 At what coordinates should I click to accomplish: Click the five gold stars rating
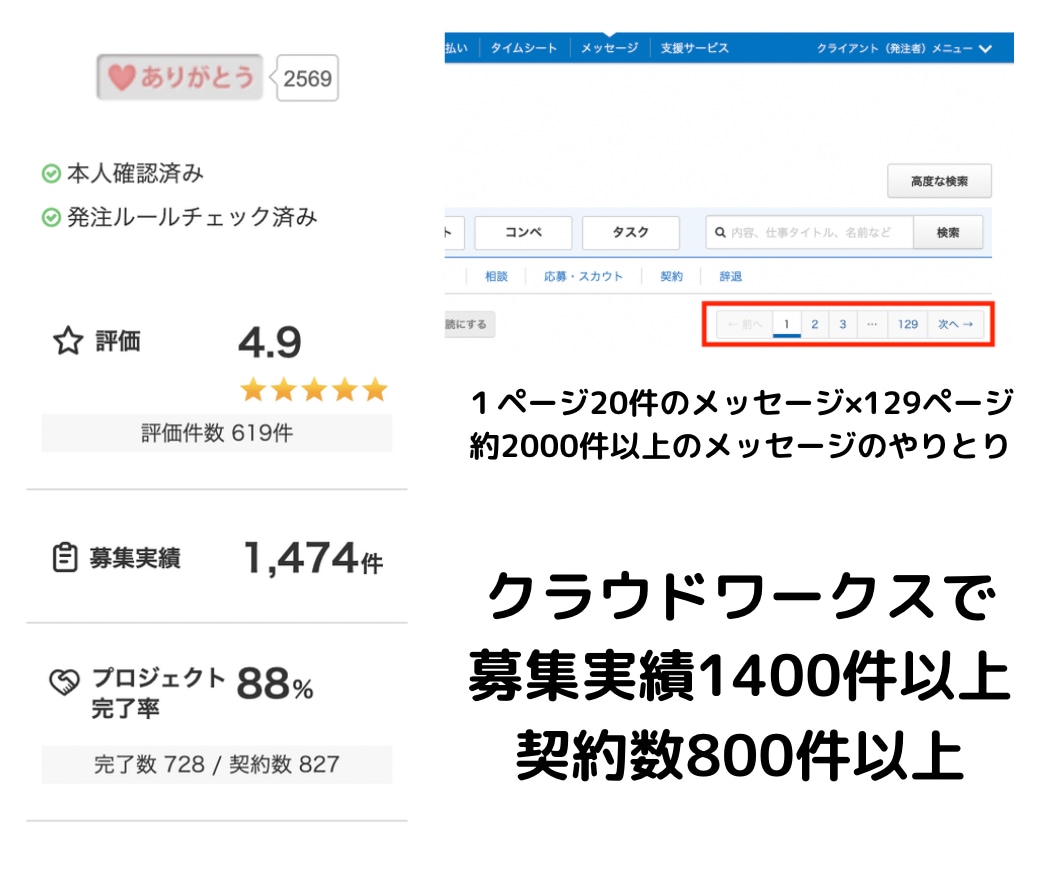click(x=314, y=389)
